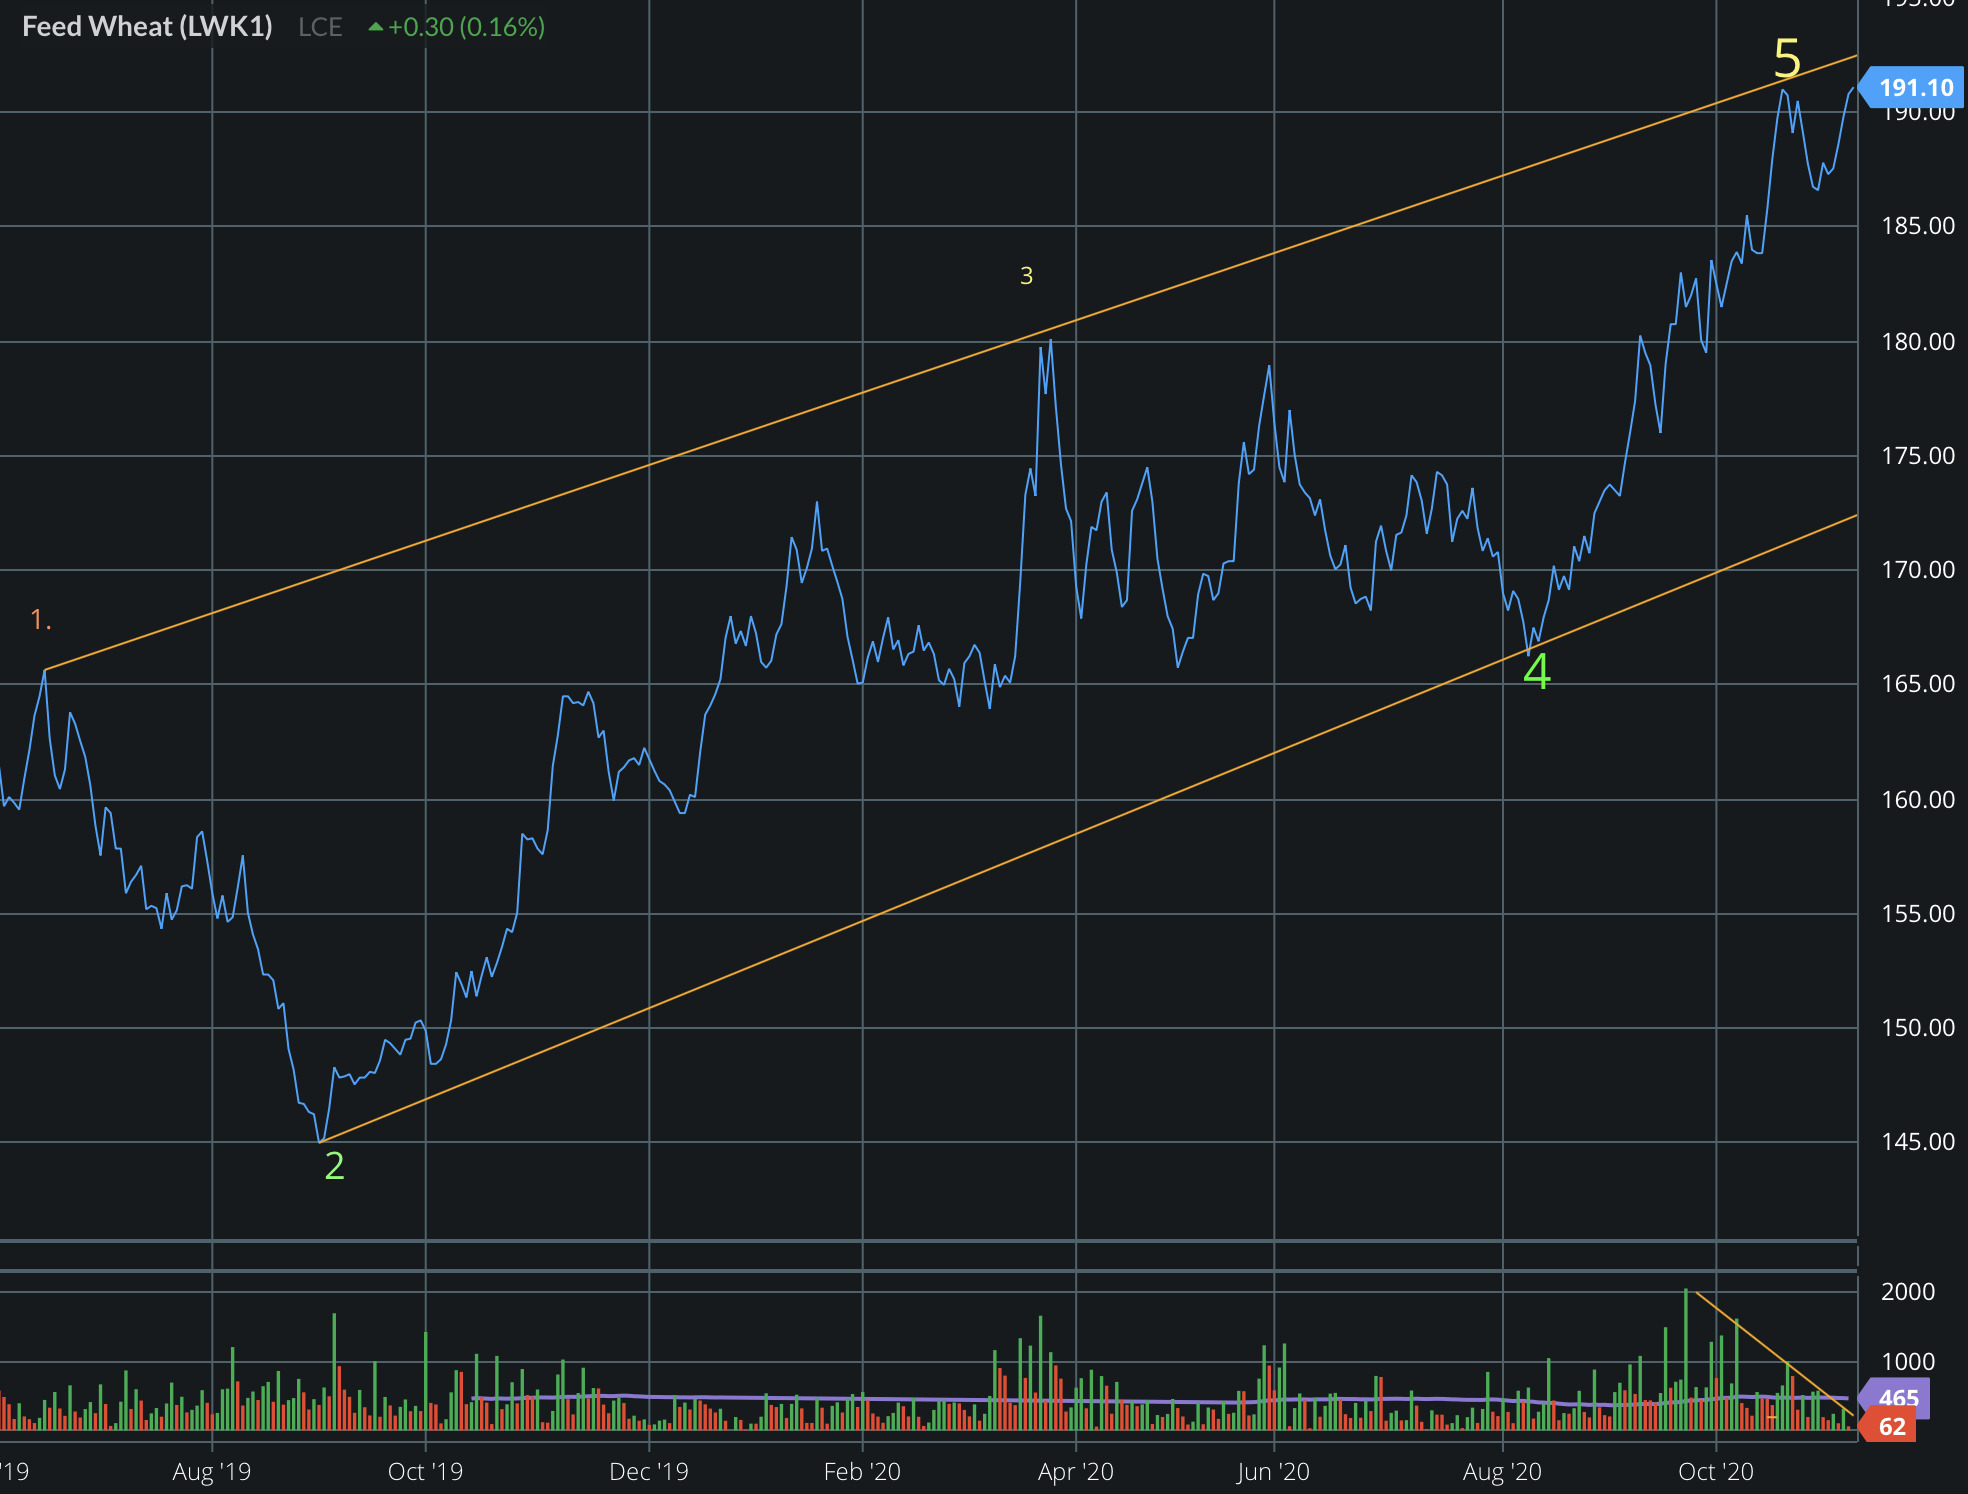
Task: Click the Oct '19 date label
Action: pyautogui.click(x=425, y=1472)
